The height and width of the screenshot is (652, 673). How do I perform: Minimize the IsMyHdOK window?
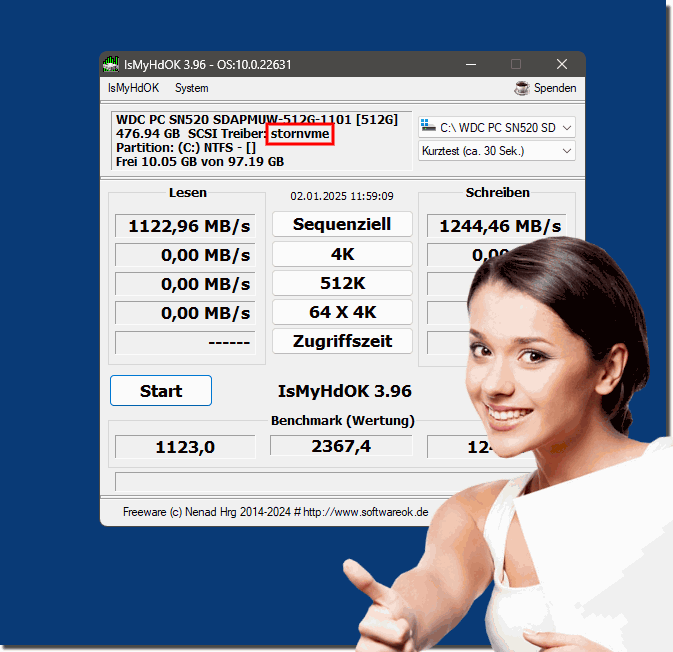[471, 64]
